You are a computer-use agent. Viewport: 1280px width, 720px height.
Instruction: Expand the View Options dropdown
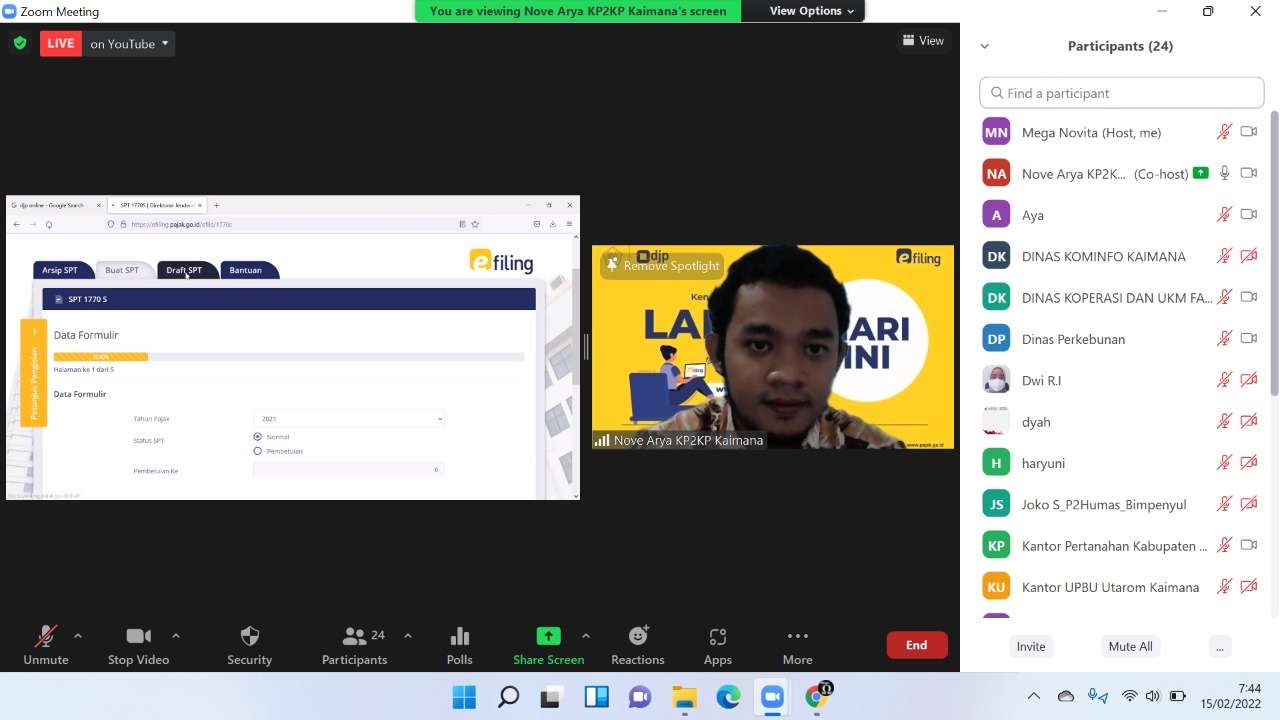811,11
